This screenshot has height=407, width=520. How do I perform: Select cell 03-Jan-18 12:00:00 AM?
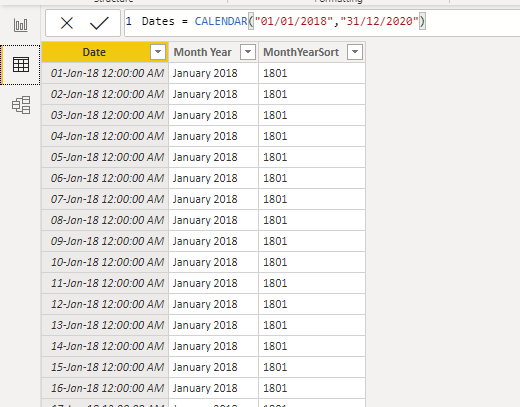pos(105,115)
